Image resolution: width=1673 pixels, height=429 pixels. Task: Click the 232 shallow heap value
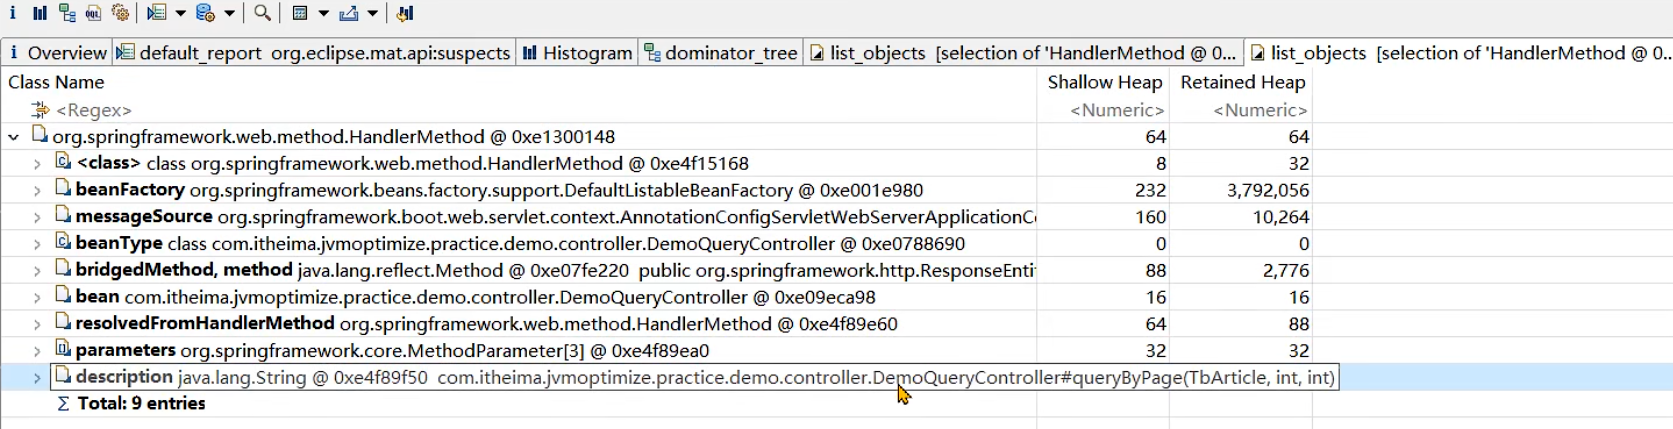[1150, 190]
